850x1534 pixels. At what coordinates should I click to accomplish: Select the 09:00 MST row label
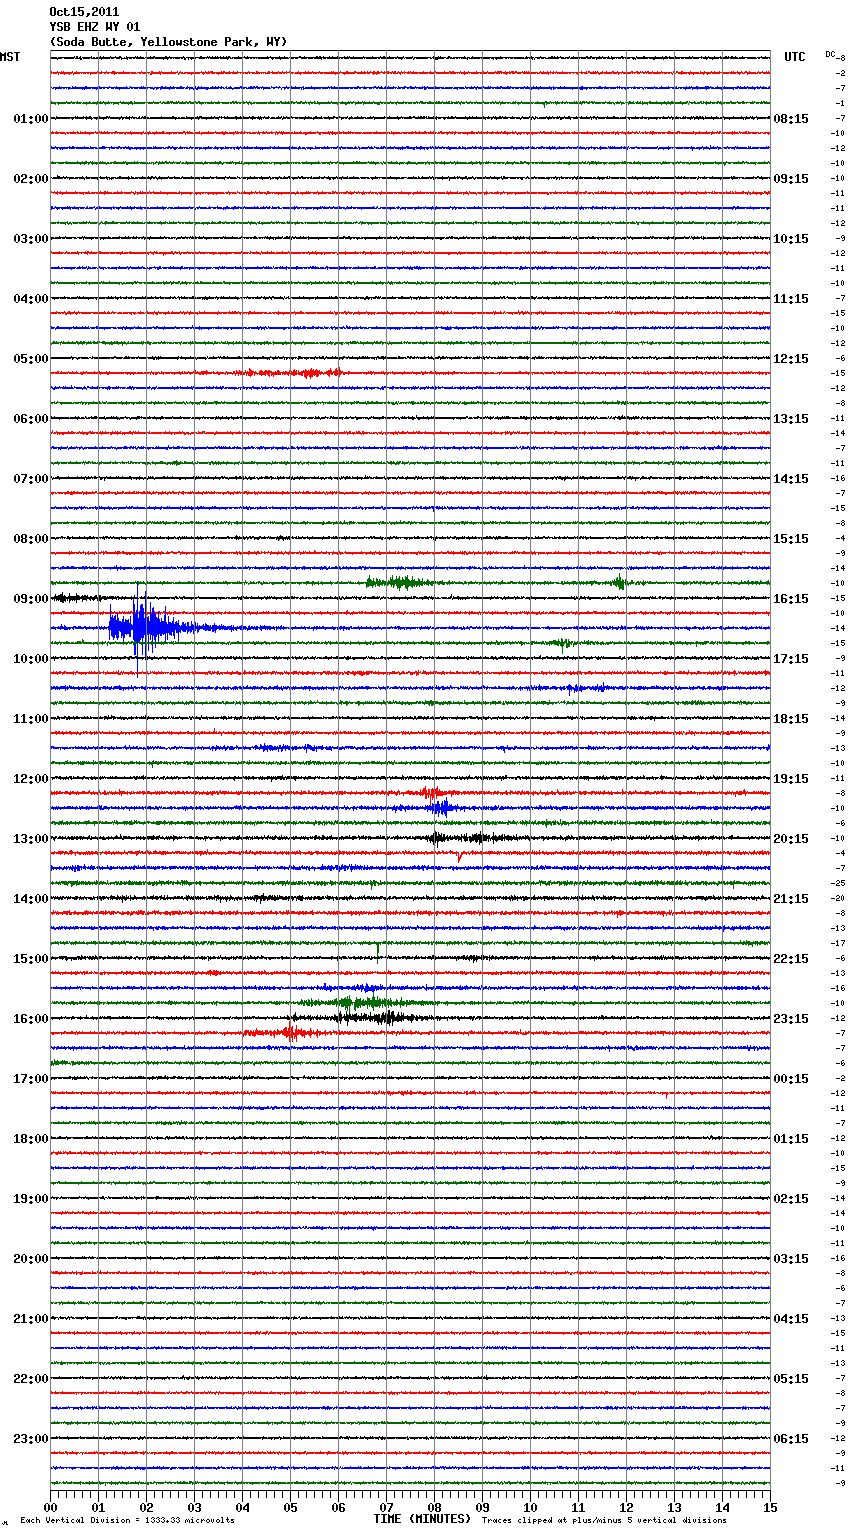pos(31,599)
